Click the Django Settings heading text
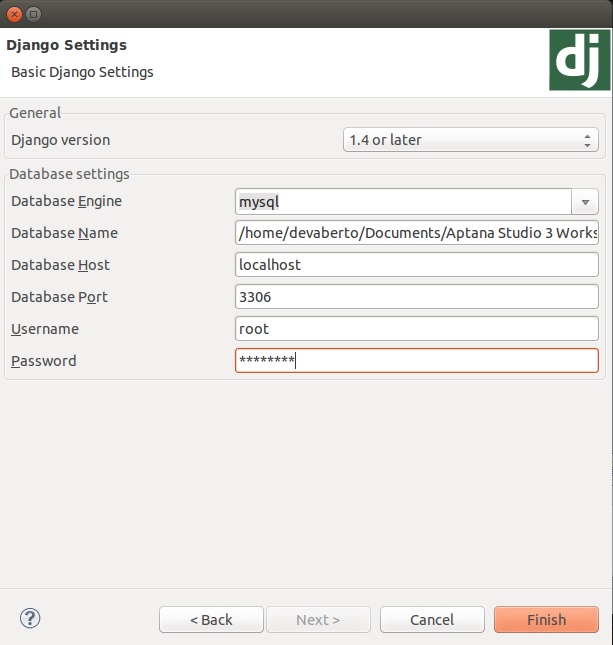613x645 pixels. pyautogui.click(x=66, y=45)
